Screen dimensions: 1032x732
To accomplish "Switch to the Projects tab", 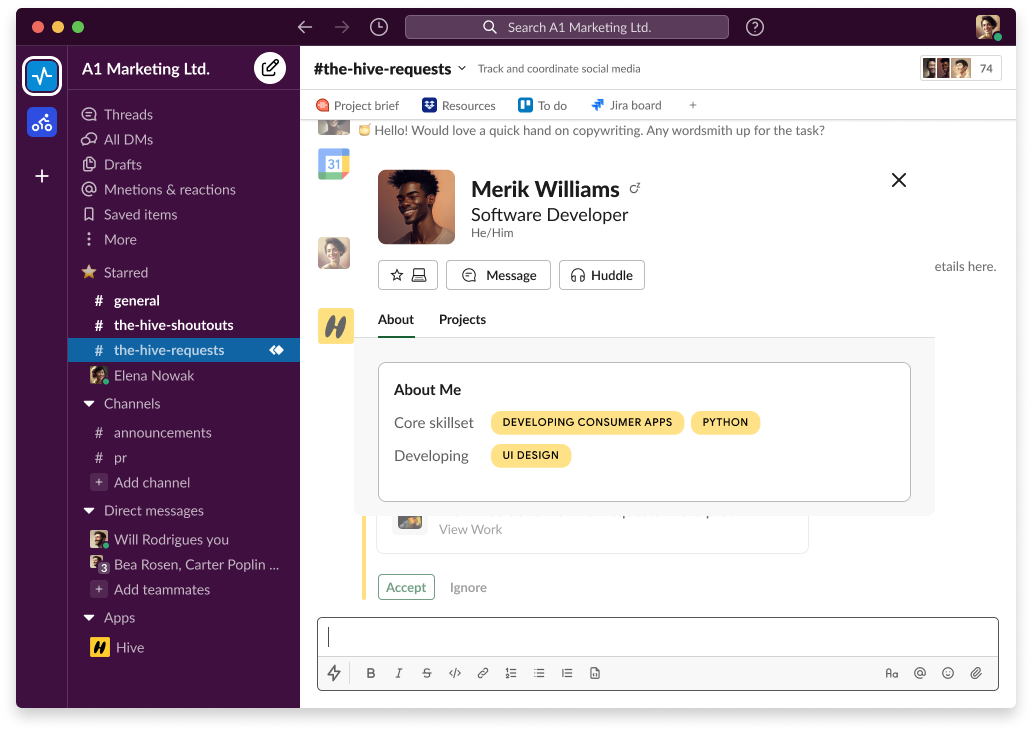I will click(462, 320).
